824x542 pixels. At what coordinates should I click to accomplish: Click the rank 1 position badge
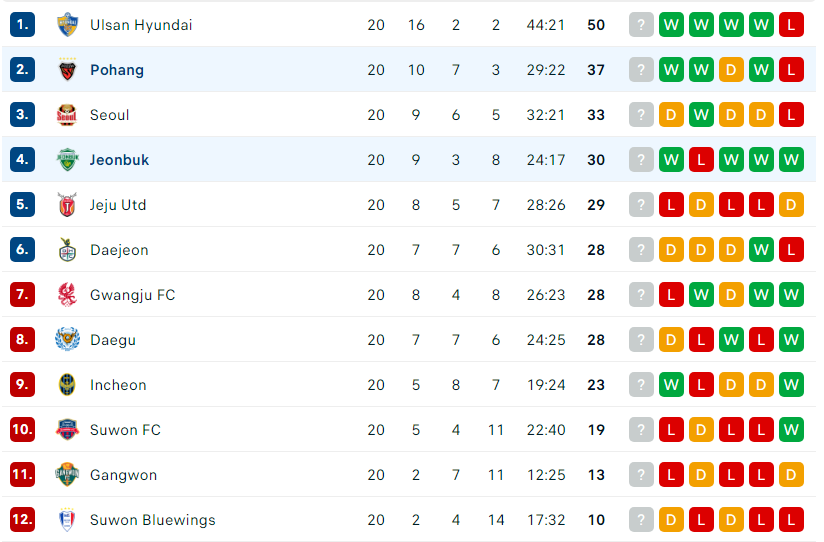tap(23, 25)
